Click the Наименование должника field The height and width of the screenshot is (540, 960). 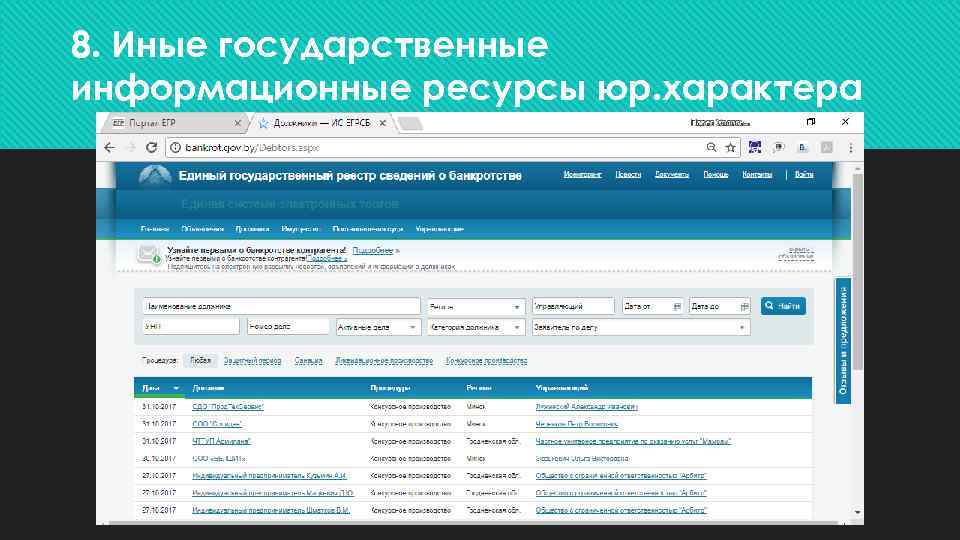[x=281, y=306]
